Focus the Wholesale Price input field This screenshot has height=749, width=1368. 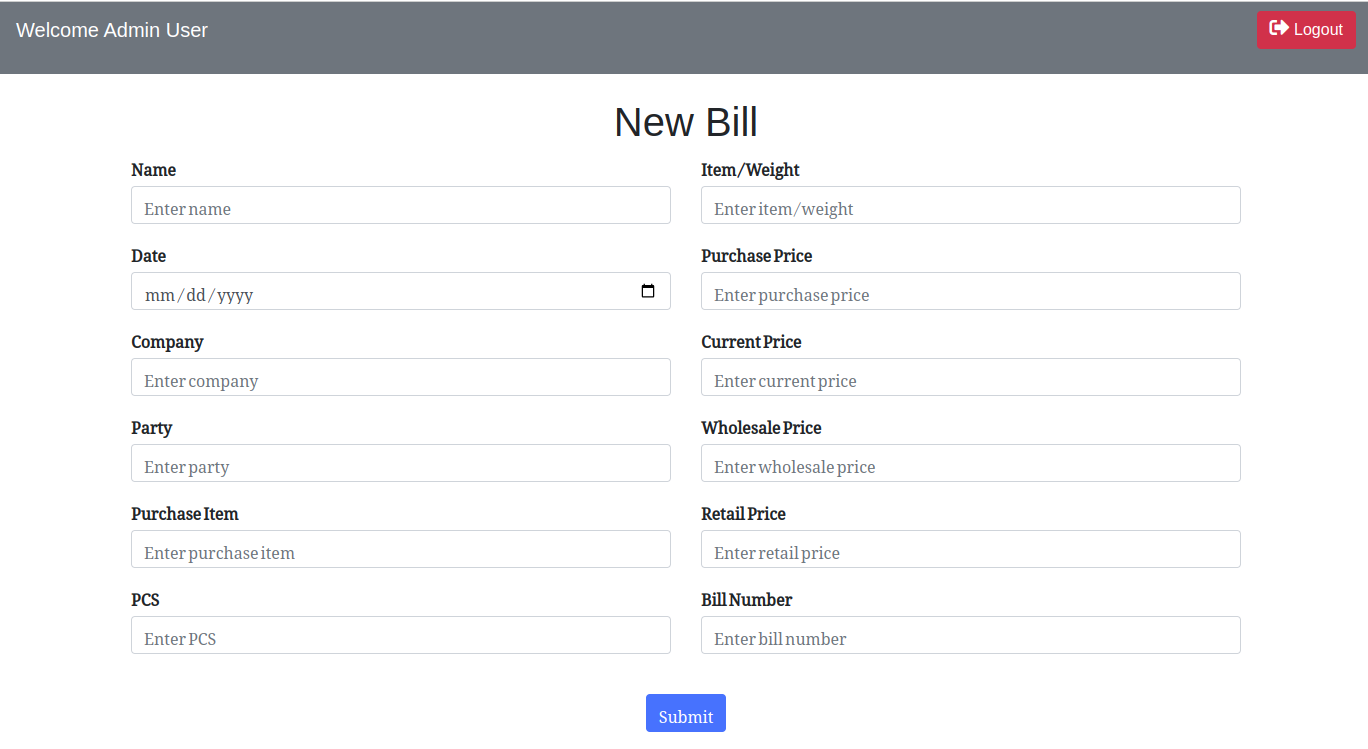(970, 464)
